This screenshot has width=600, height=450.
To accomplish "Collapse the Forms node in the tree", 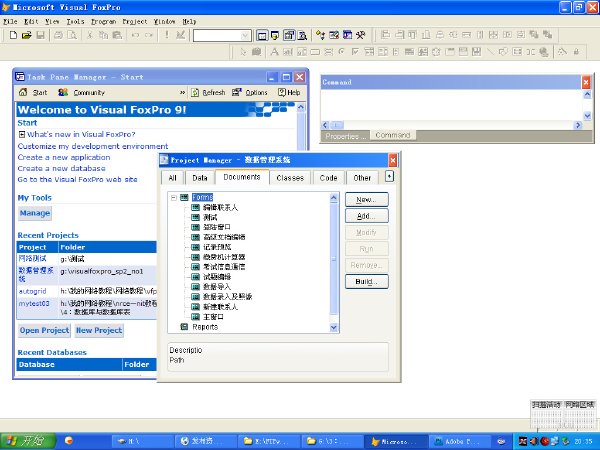I will (174, 197).
